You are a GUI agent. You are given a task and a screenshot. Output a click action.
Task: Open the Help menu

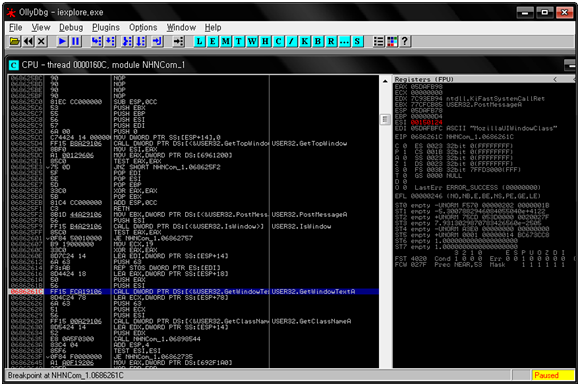click(213, 28)
